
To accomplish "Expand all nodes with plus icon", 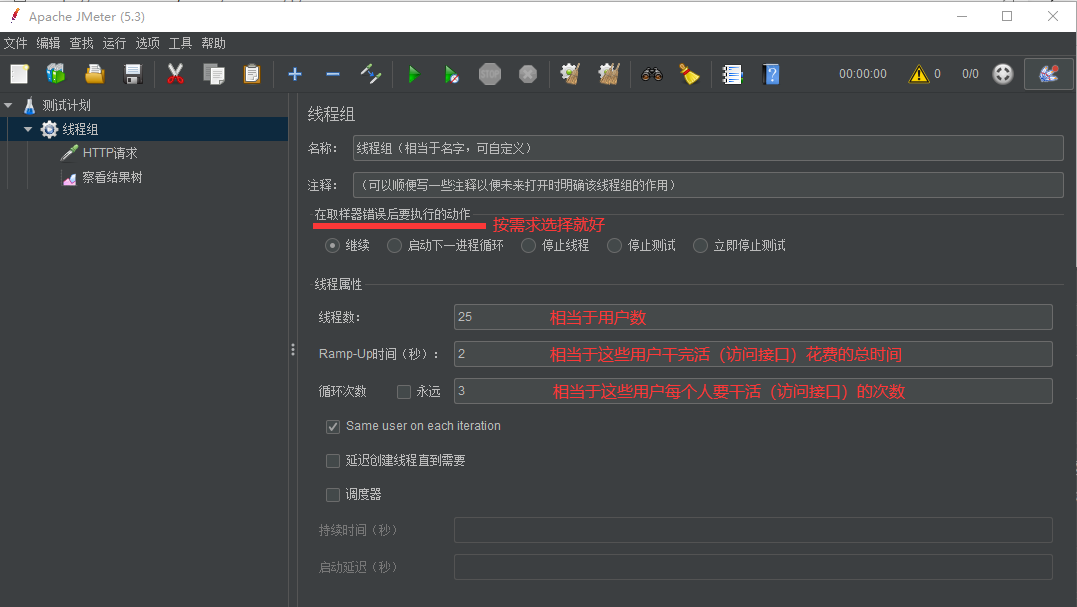I will pyautogui.click(x=295, y=74).
